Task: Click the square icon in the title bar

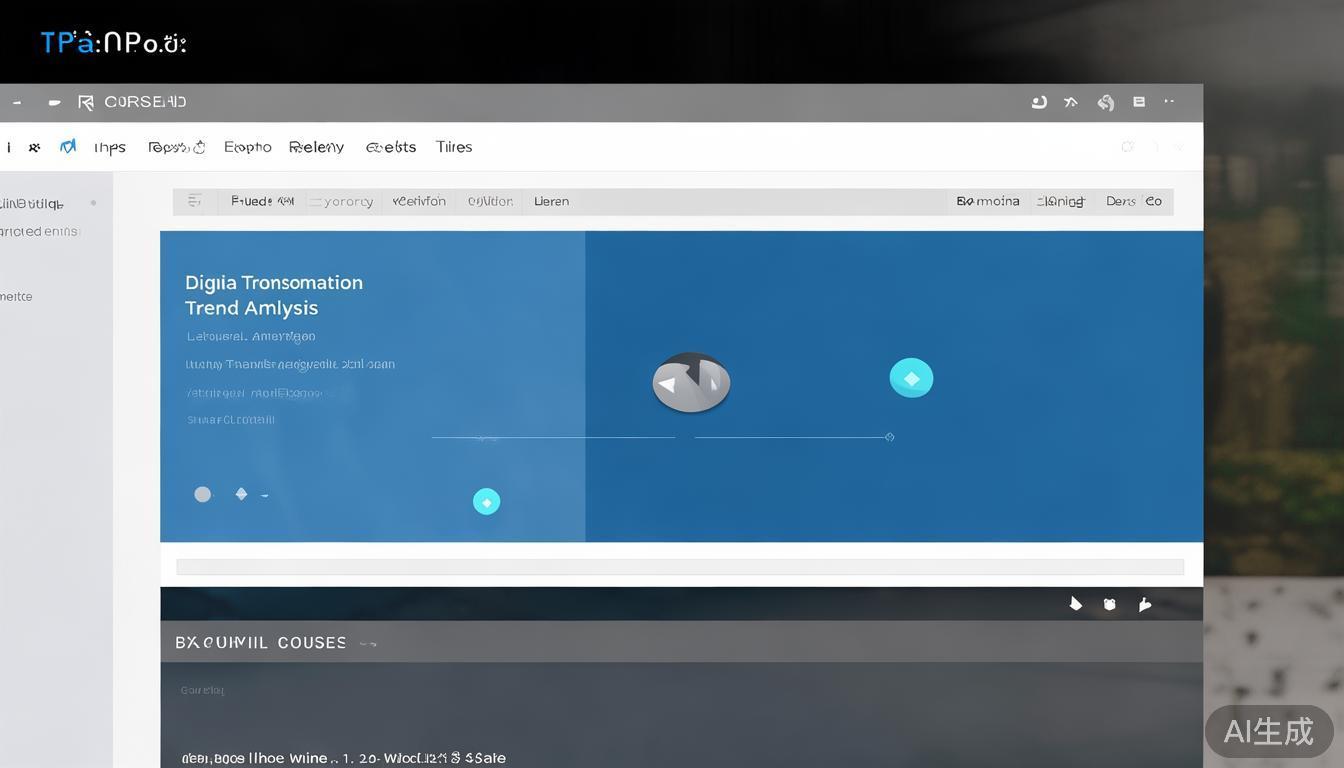Action: point(1138,102)
